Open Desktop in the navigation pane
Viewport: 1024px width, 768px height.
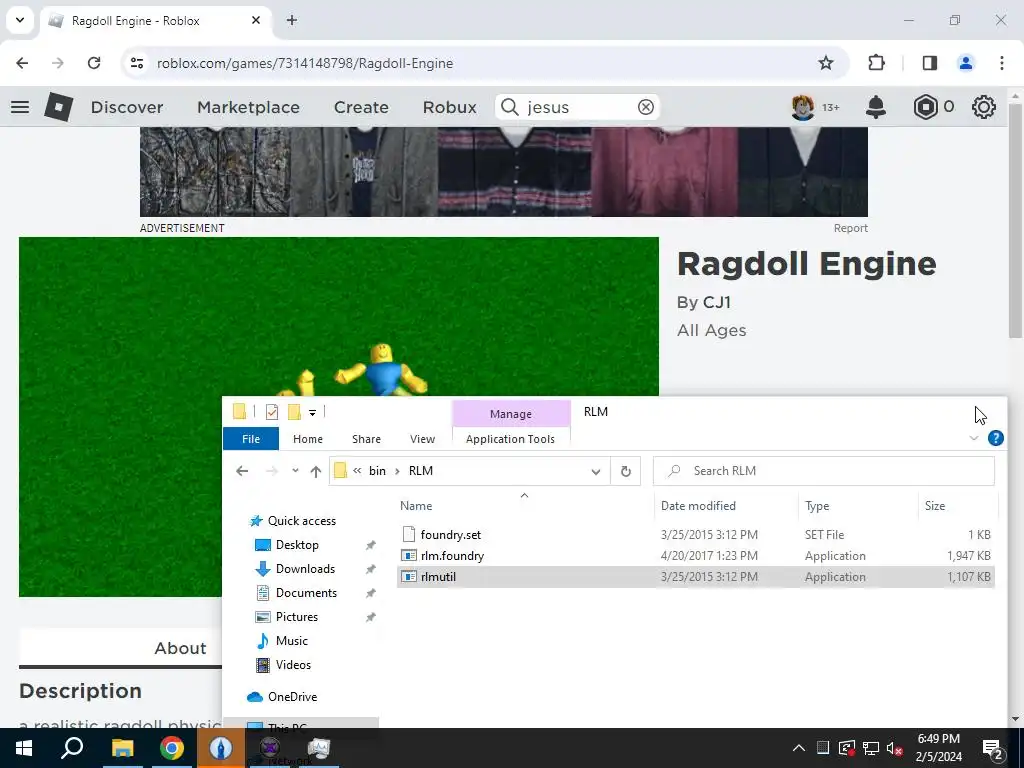297,545
